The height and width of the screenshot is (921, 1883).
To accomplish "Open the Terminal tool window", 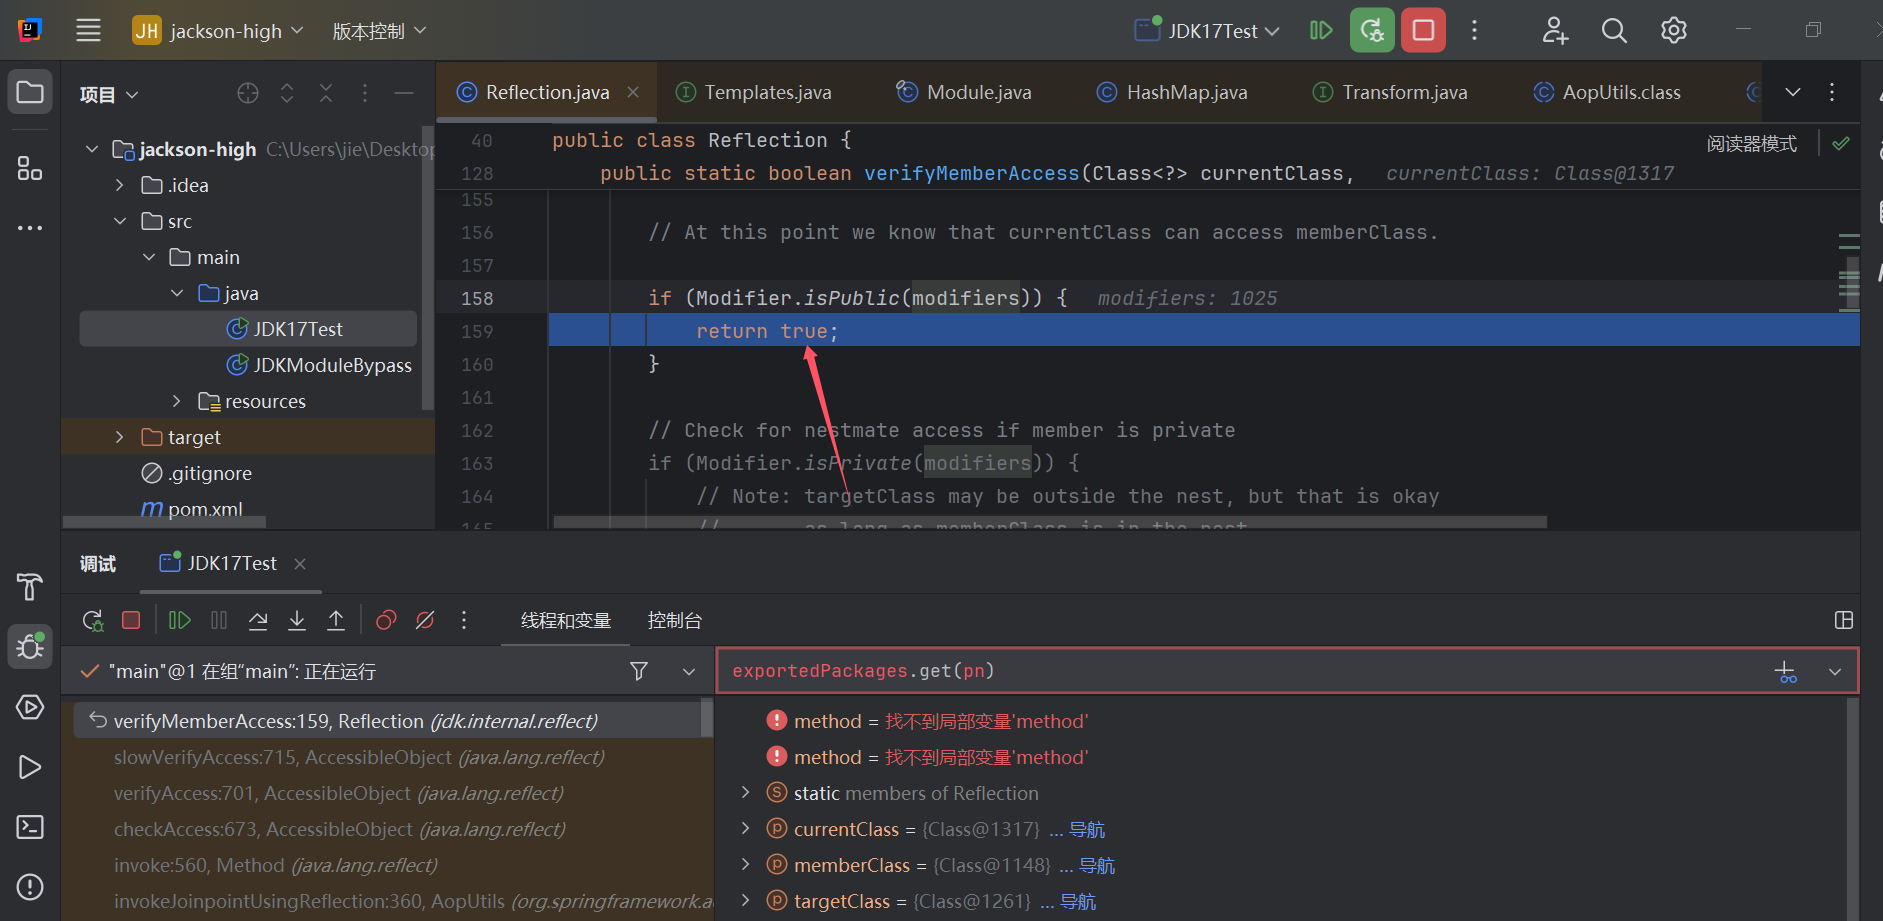I will click(x=30, y=827).
